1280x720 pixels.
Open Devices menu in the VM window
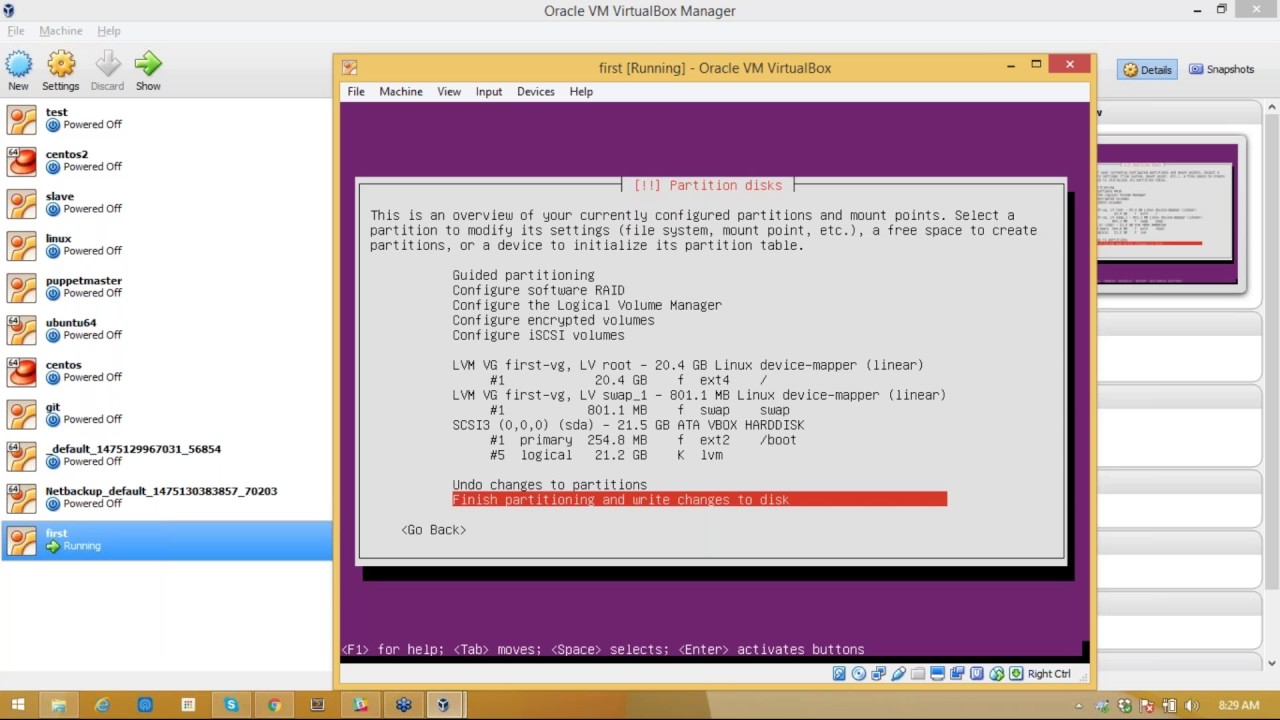536,91
